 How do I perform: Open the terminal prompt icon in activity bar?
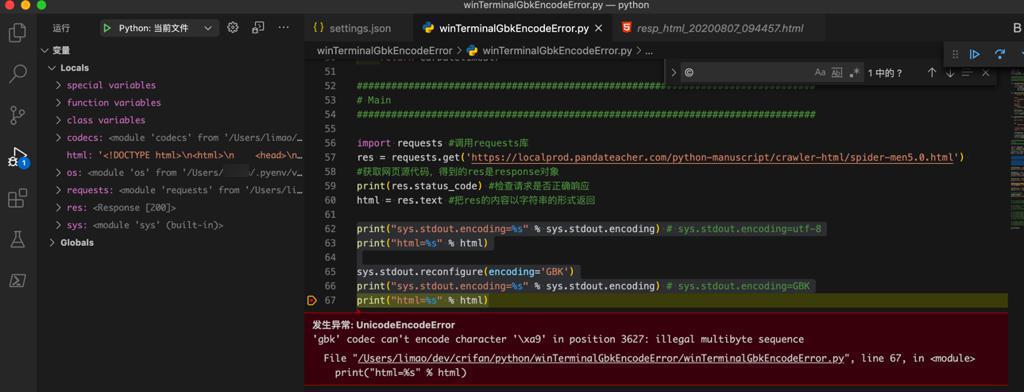[18, 281]
